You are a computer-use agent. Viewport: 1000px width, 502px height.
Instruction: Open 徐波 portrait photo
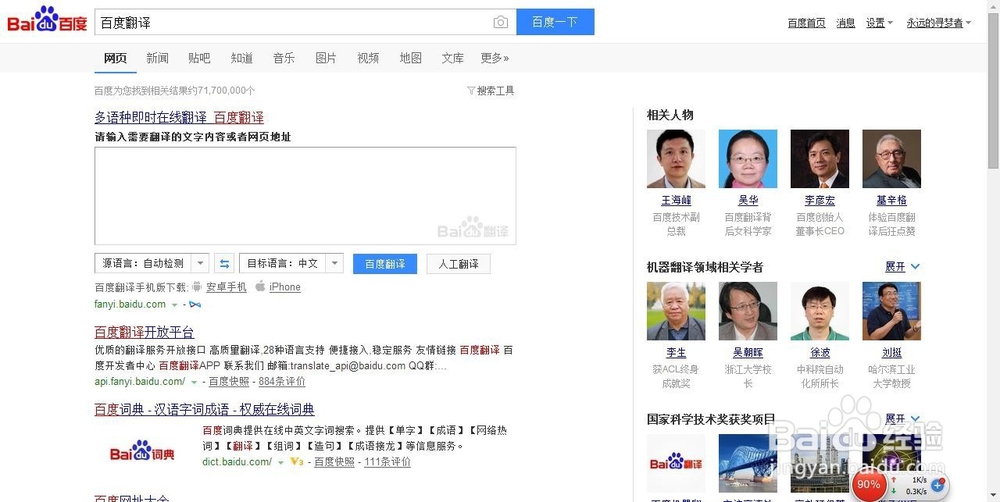point(820,311)
